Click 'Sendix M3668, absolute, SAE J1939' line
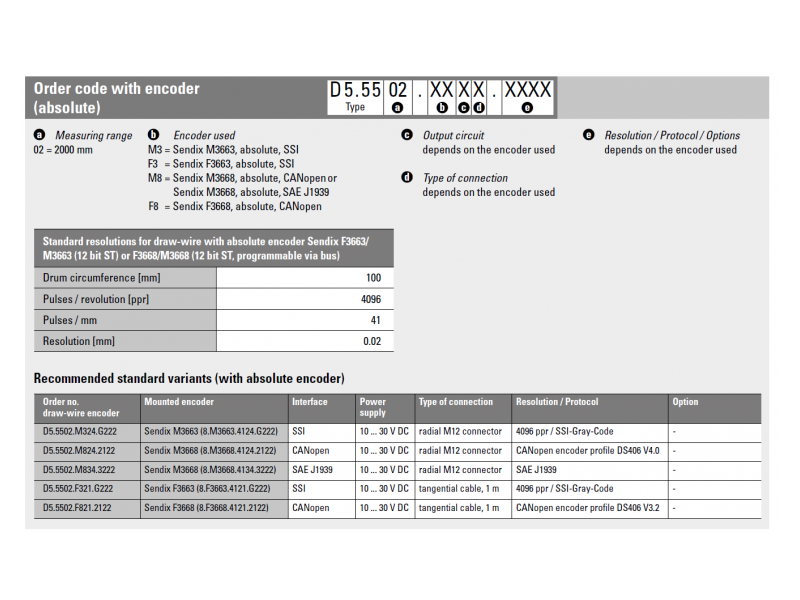 (x=251, y=192)
